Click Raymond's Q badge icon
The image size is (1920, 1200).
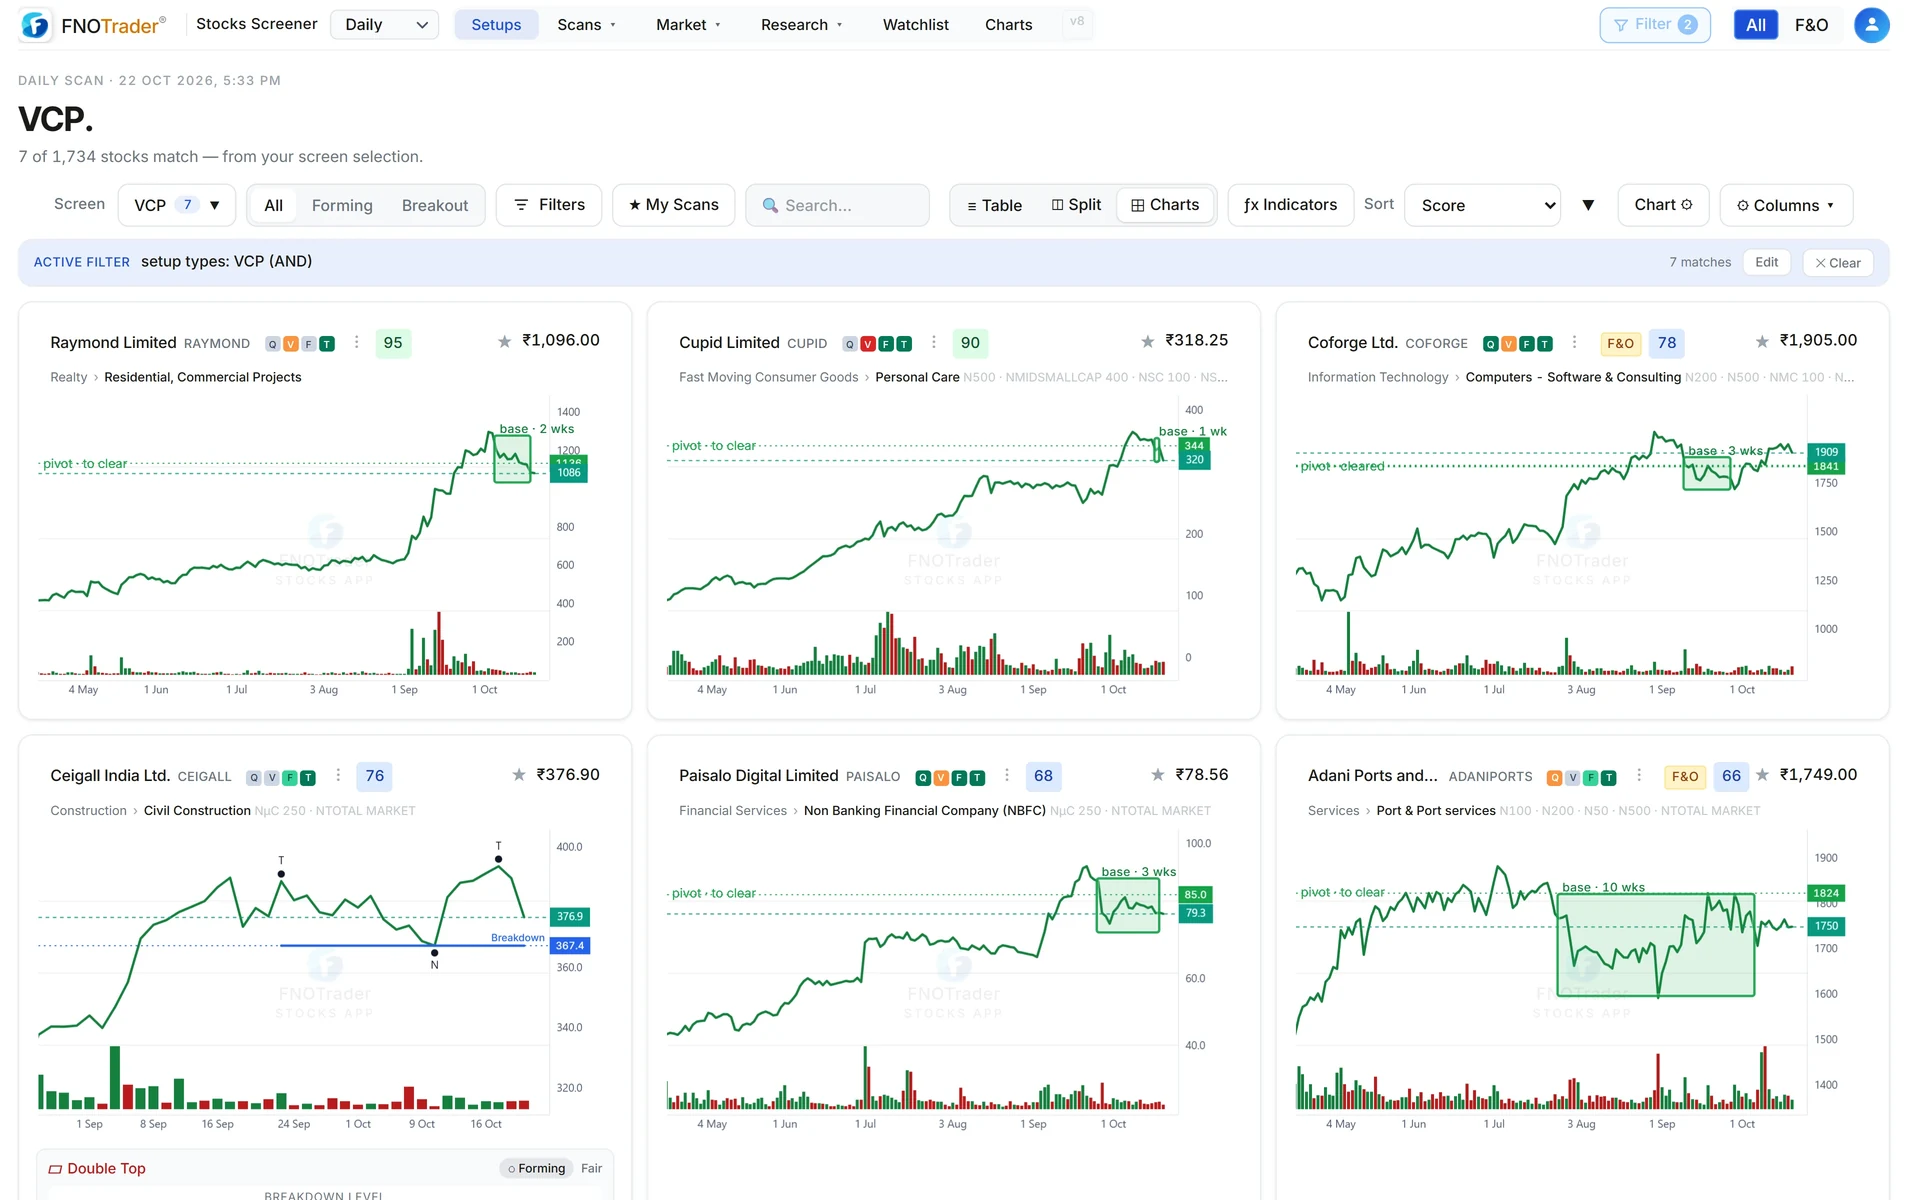coord(272,344)
